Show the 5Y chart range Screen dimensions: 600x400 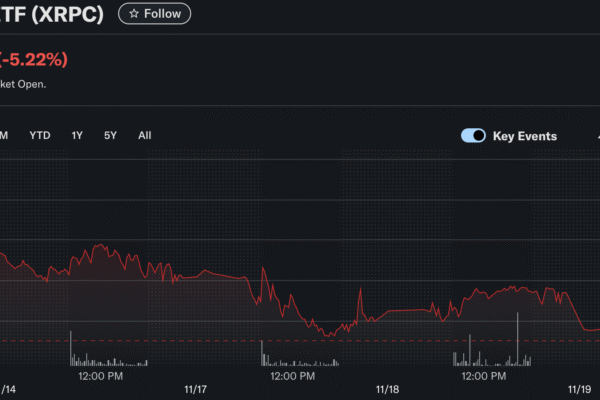coord(110,136)
